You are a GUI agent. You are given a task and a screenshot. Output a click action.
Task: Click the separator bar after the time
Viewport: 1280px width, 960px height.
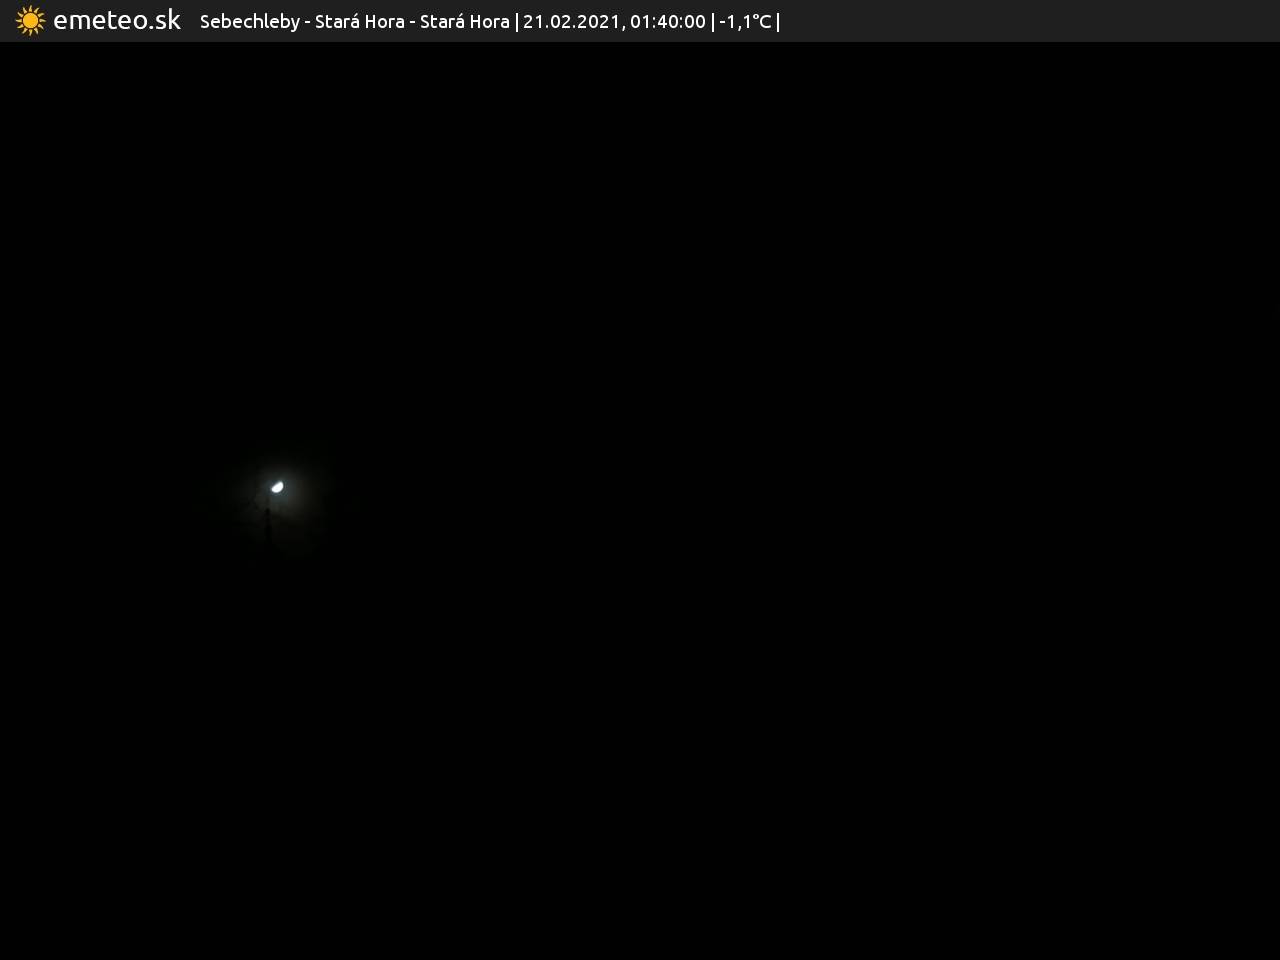pos(713,22)
